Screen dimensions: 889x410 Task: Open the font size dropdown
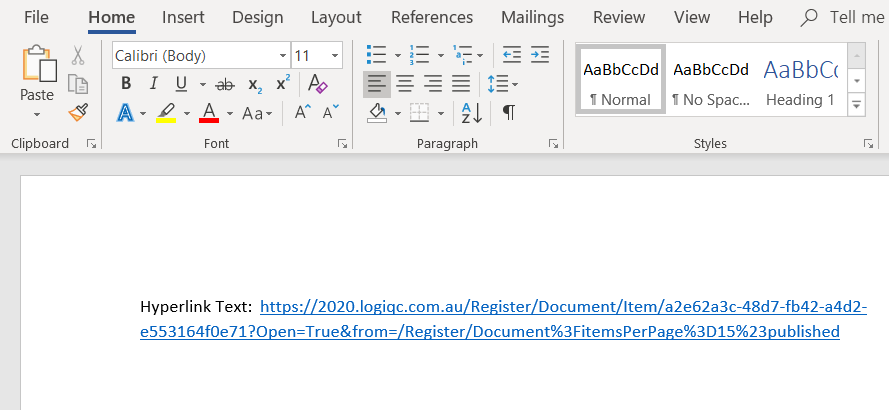(334, 56)
